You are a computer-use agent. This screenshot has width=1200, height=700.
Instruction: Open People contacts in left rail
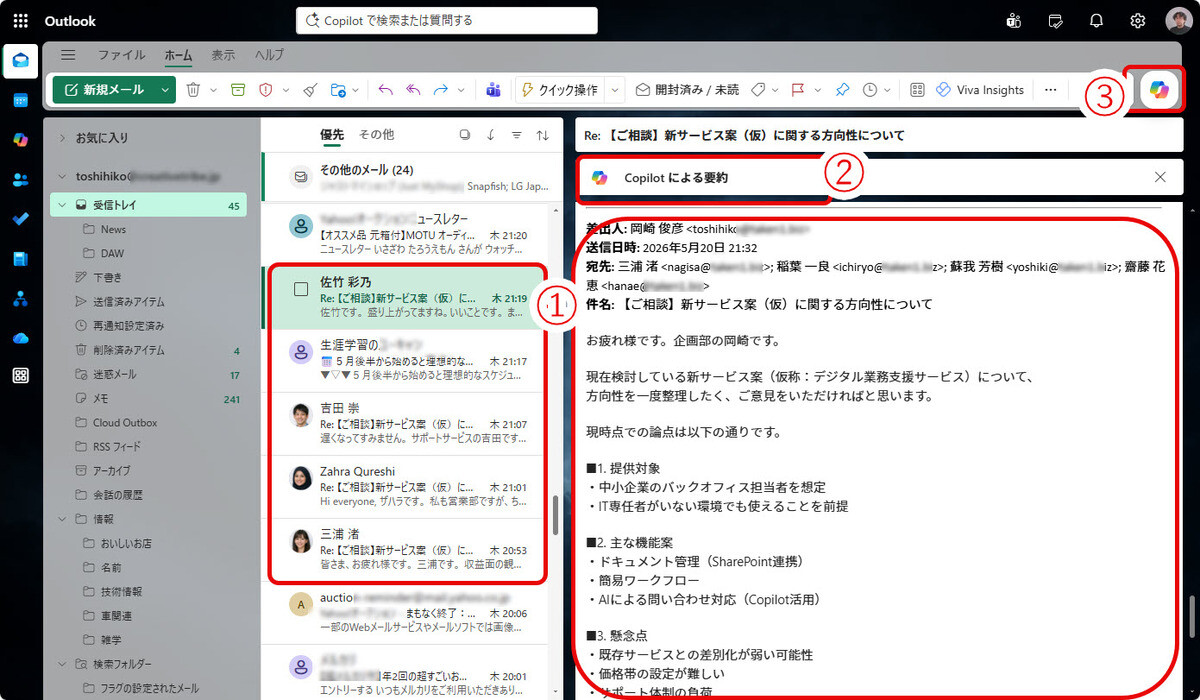21,180
